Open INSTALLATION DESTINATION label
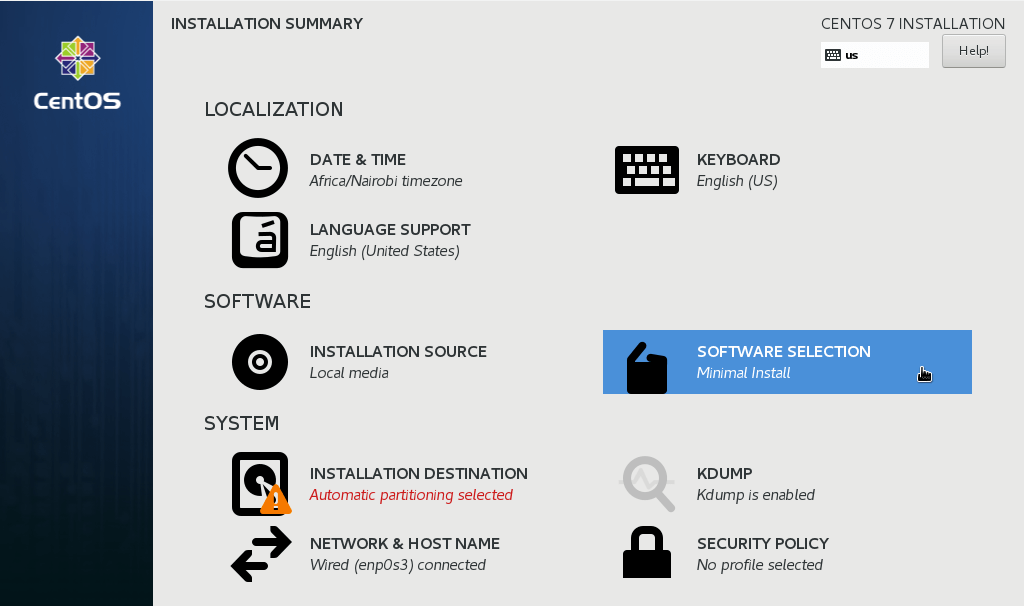The height and width of the screenshot is (606, 1024). click(x=419, y=473)
